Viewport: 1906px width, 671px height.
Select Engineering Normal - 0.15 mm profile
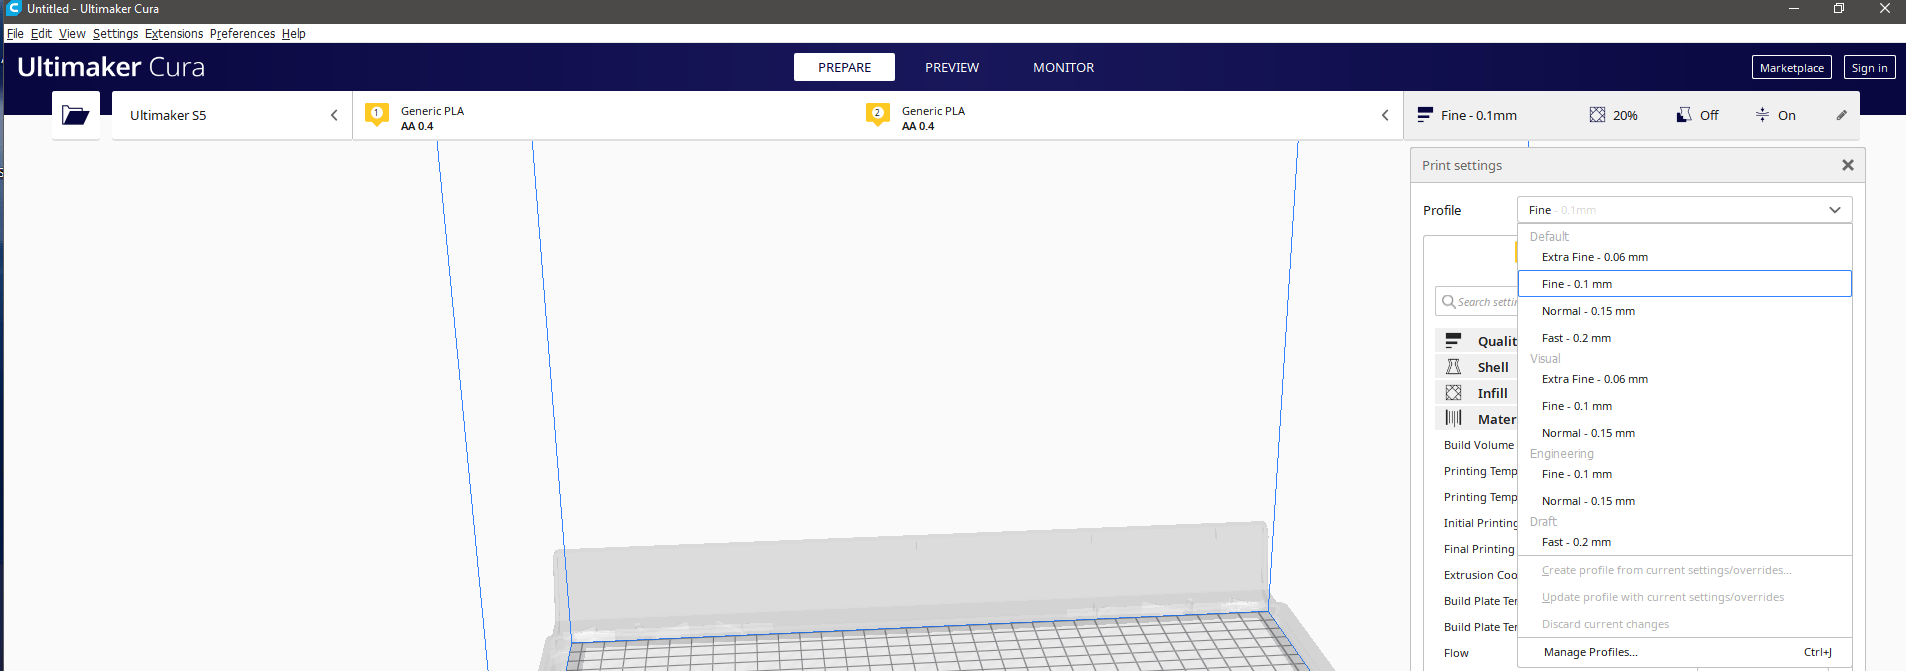tap(1685, 501)
